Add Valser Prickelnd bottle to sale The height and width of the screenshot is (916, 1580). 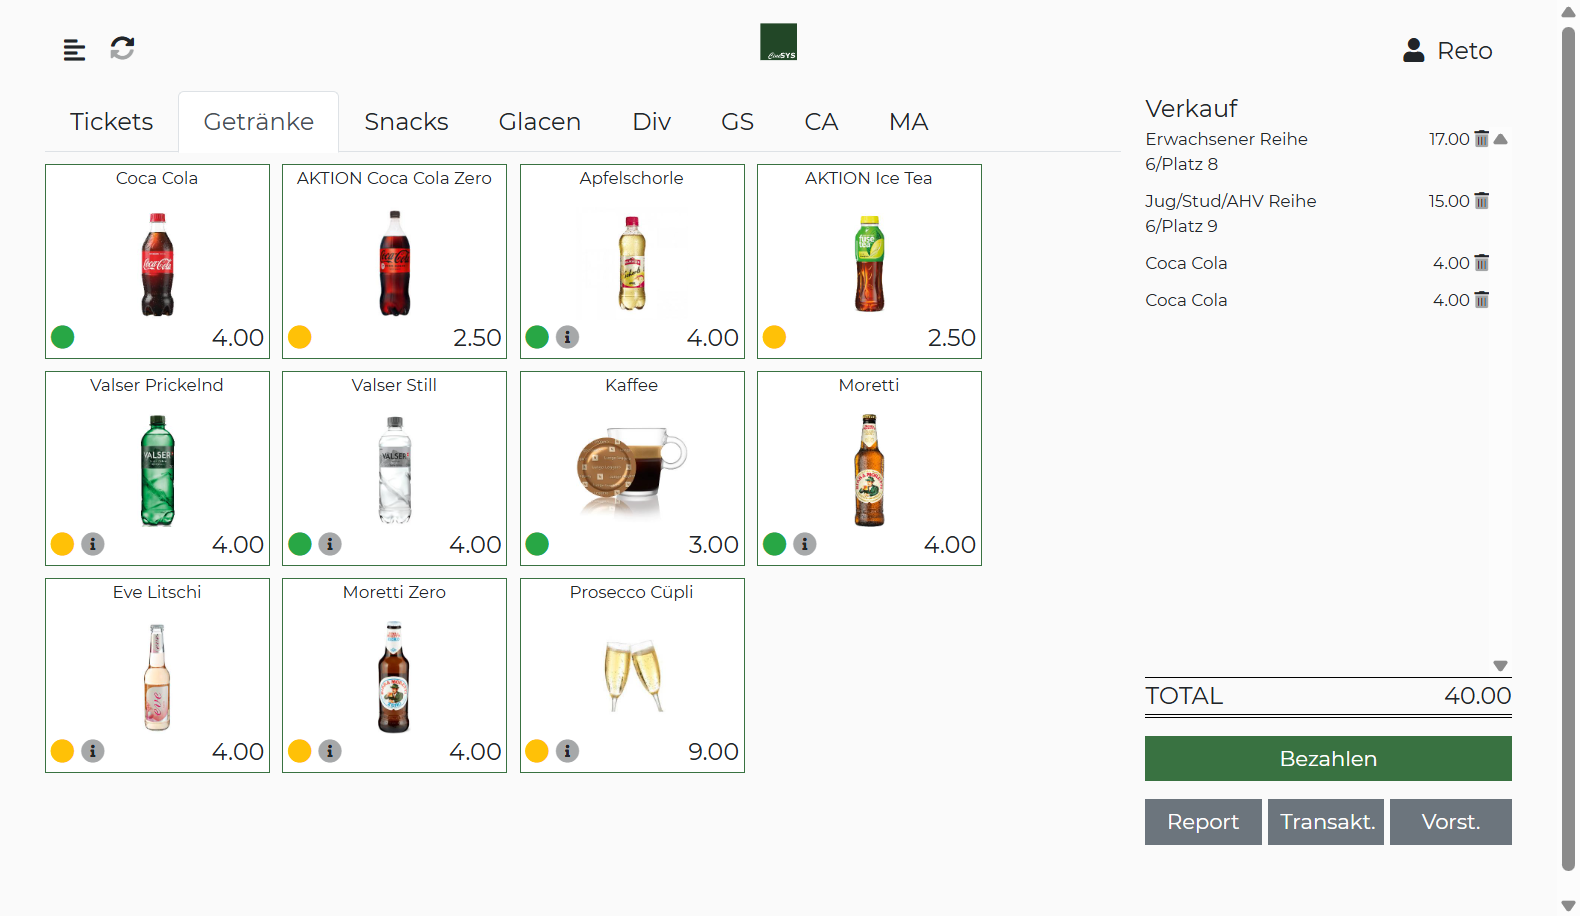tap(157, 471)
